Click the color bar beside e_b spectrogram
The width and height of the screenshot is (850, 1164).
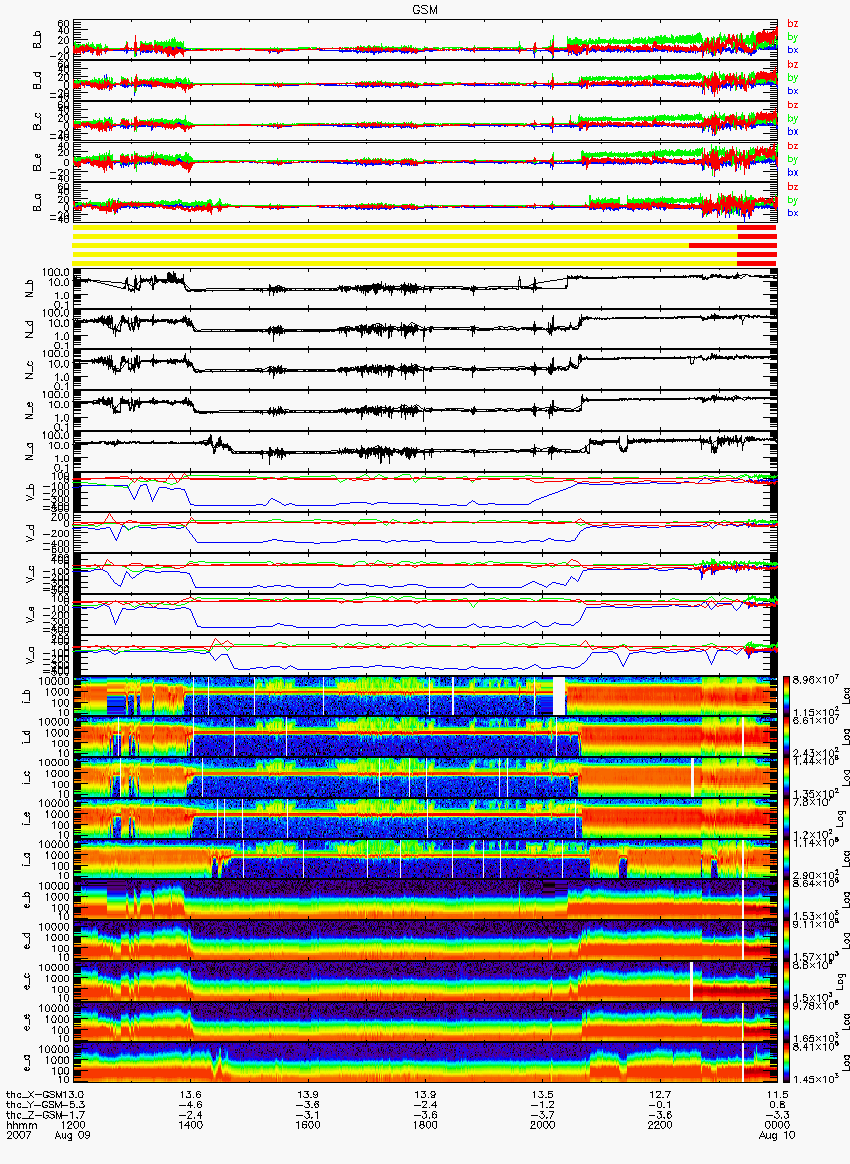(787, 900)
